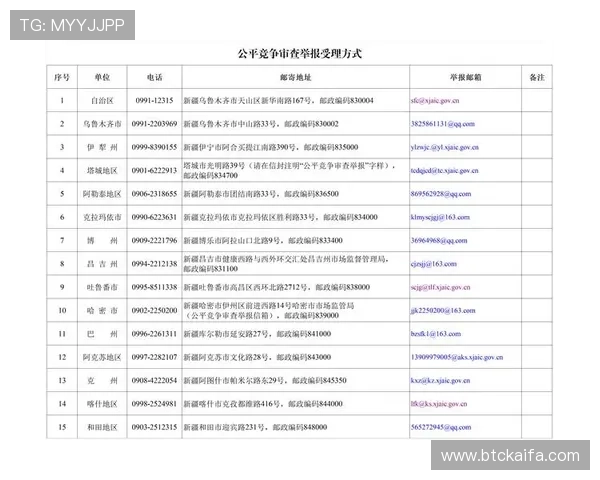This screenshot has width=600, height=480.
Task: Select phone number 0996-2261311
Action: click(x=155, y=334)
